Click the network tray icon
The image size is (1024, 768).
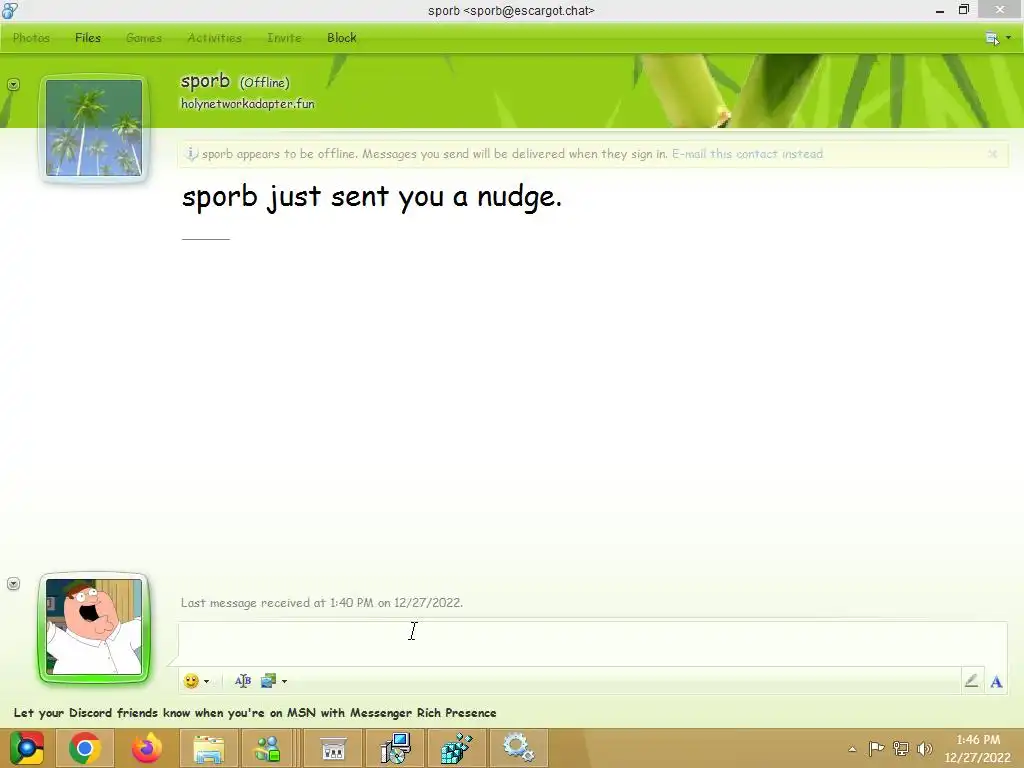[x=901, y=748]
